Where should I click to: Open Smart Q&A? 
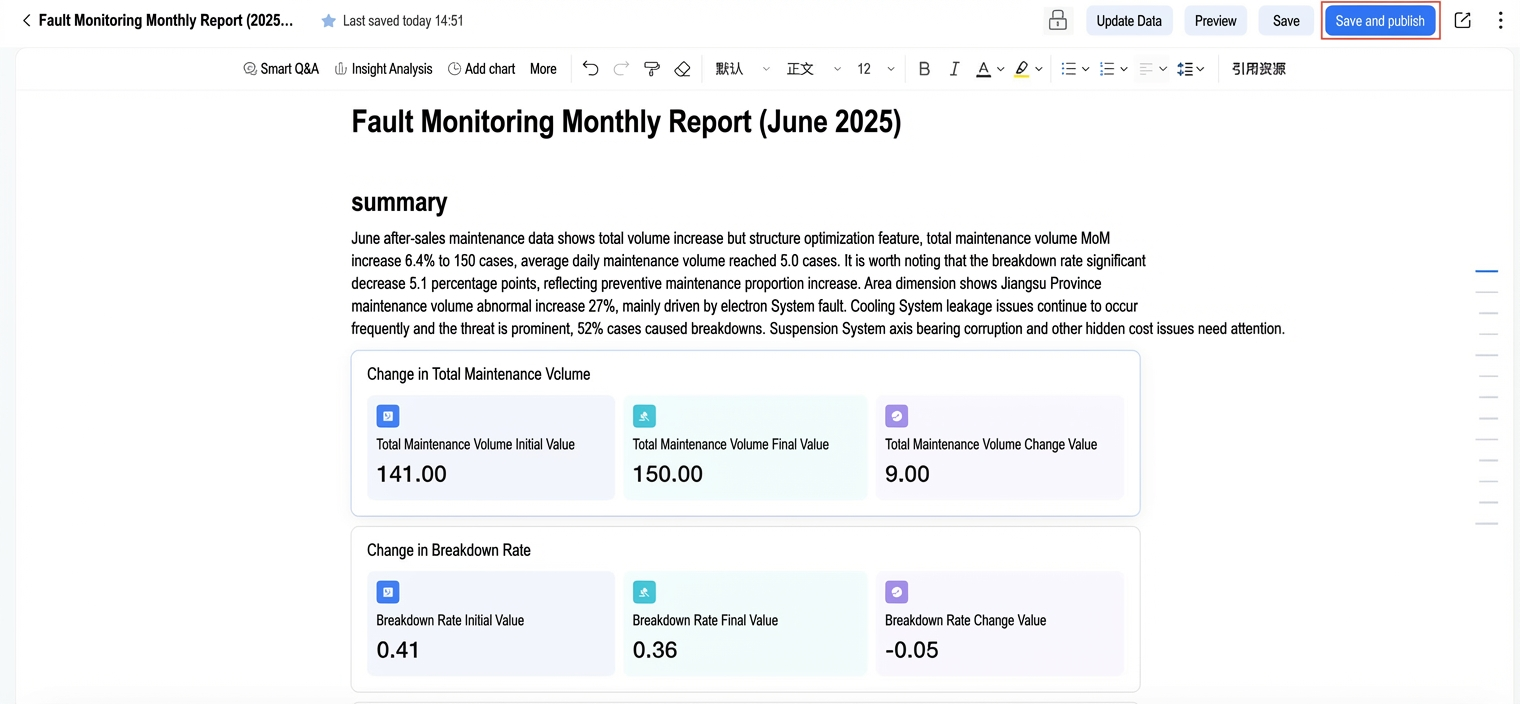[x=281, y=69]
